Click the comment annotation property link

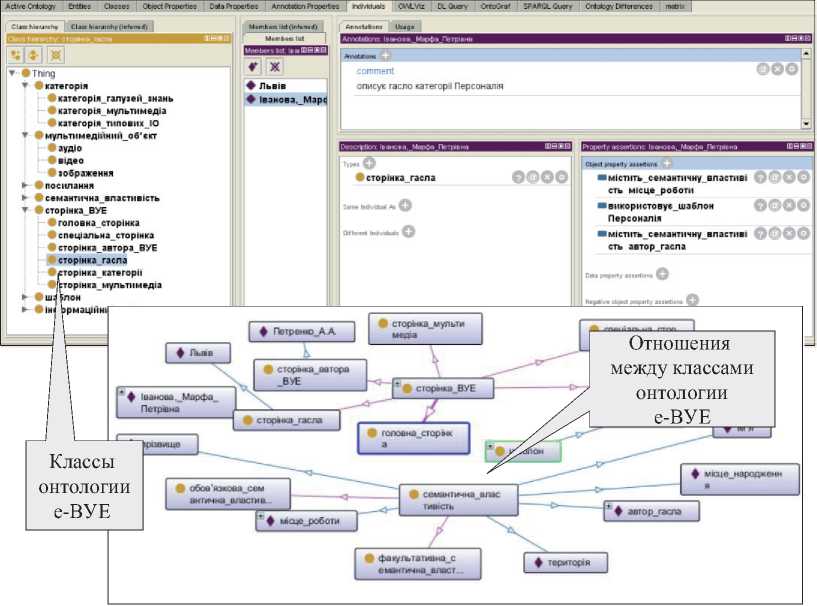coord(375,71)
